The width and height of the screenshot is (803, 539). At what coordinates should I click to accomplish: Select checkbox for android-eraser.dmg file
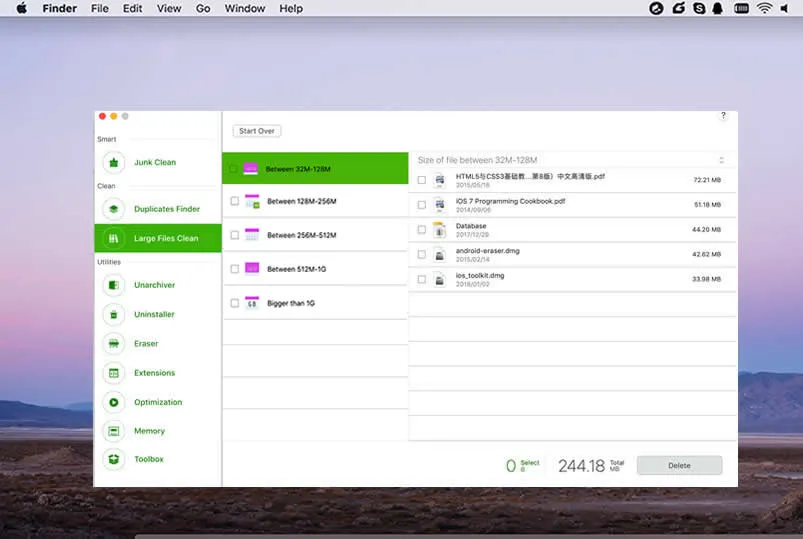click(x=422, y=254)
